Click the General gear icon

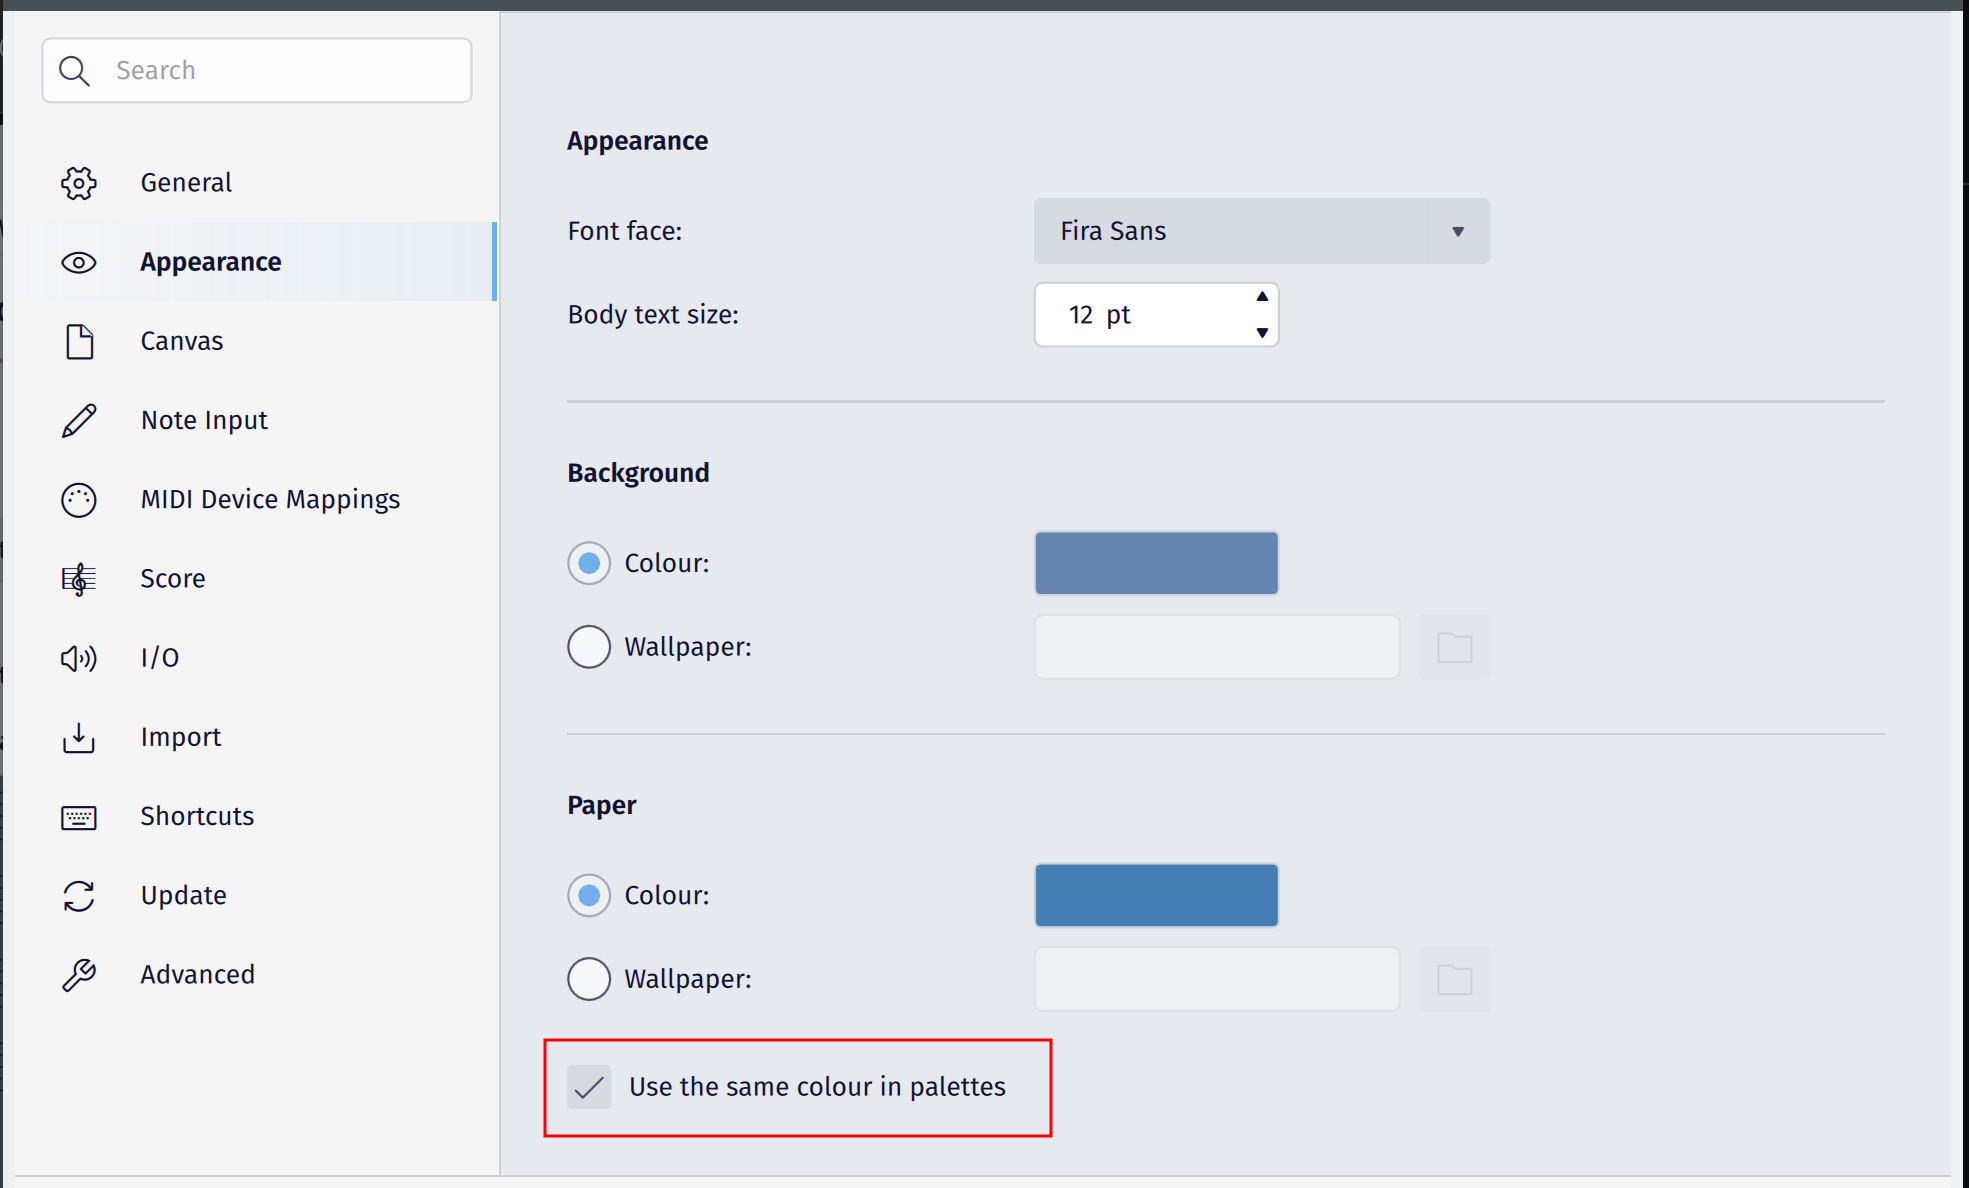click(x=79, y=183)
